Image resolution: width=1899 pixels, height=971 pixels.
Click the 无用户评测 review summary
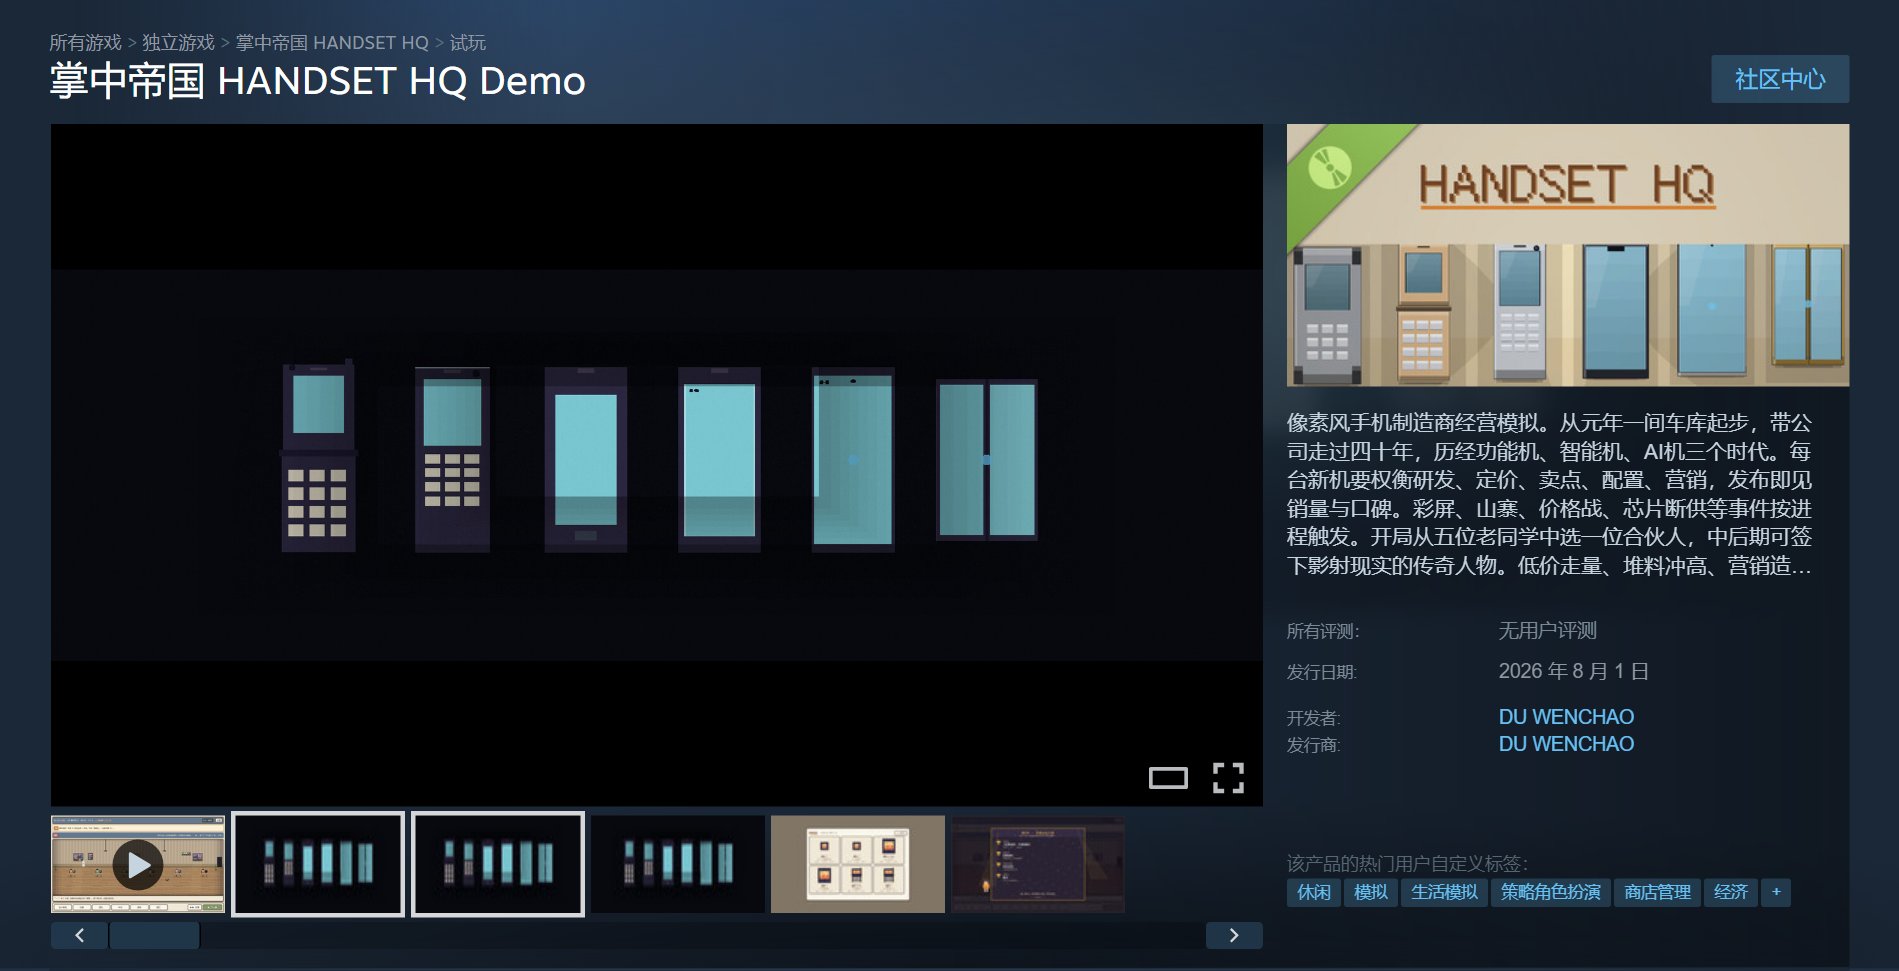1547,631
